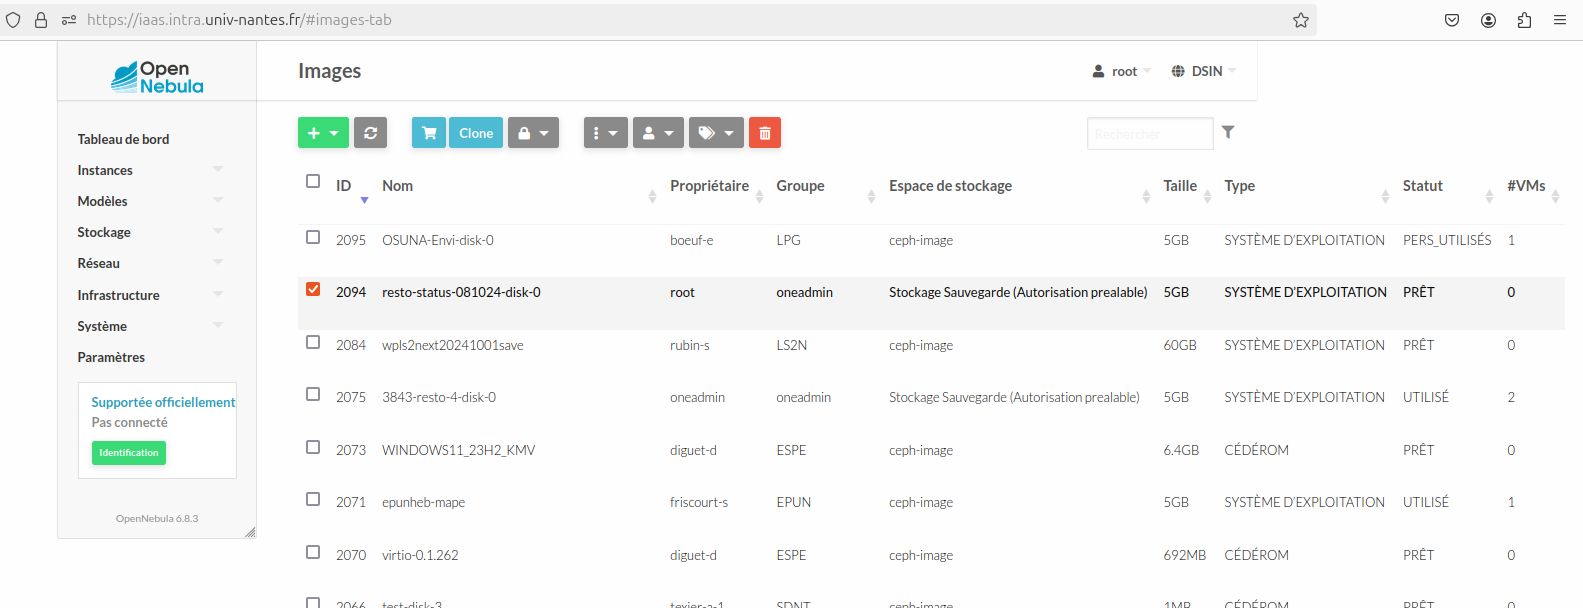Click the green Identification button
Viewport: 1583px width, 608px height.
(129, 453)
